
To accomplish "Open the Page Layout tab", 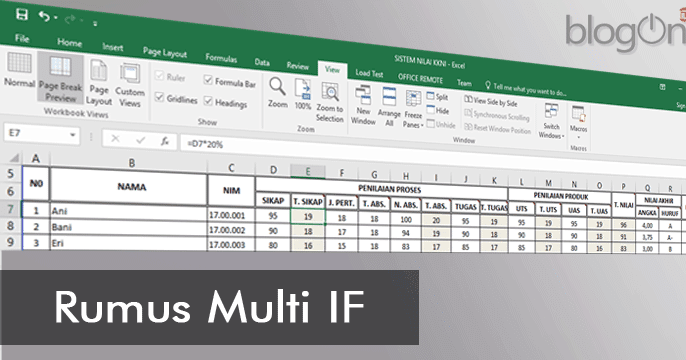I will tap(164, 52).
